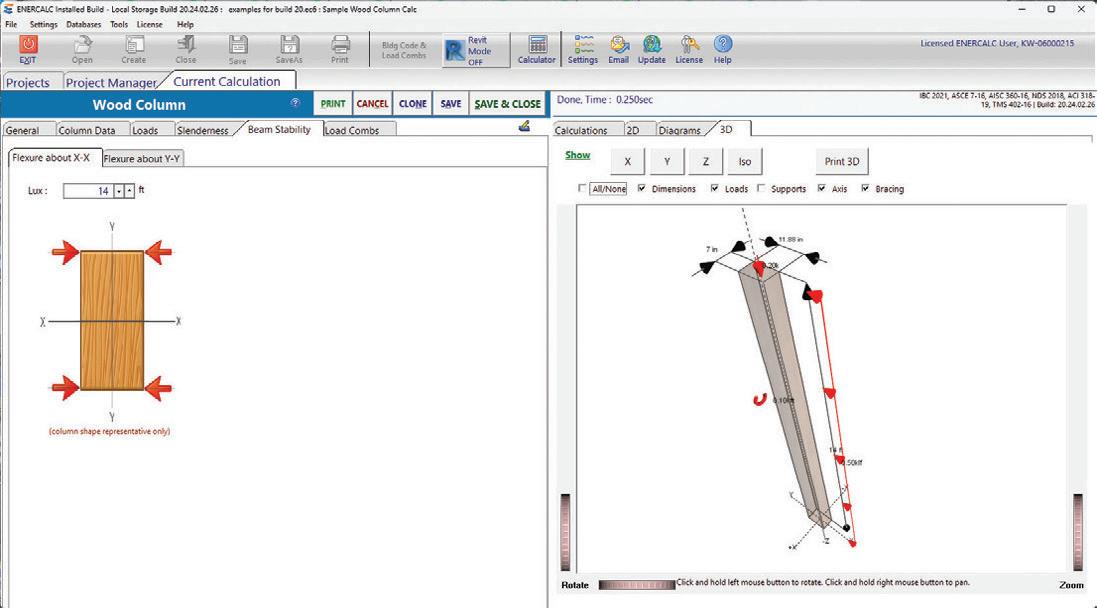This screenshot has width=1097, height=608.
Task: Click the CLONE button
Action: [413, 104]
